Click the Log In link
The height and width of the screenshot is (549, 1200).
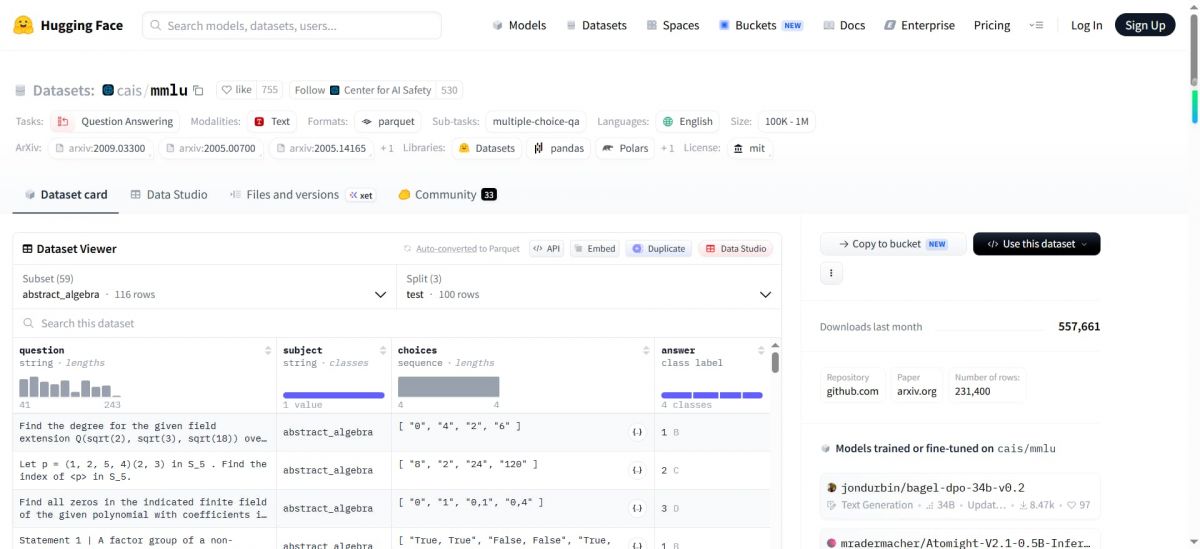pos(1086,25)
